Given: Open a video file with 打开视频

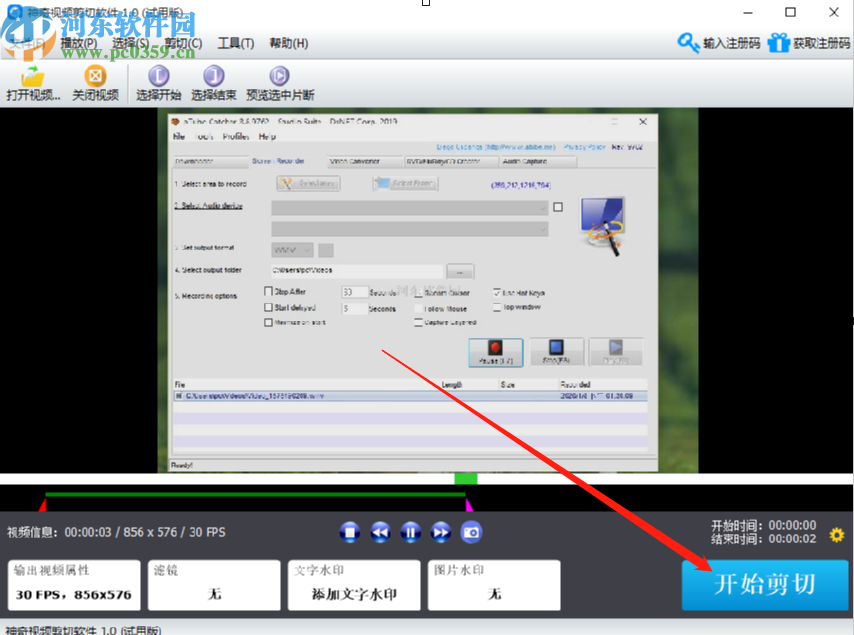Looking at the screenshot, I should tap(33, 84).
